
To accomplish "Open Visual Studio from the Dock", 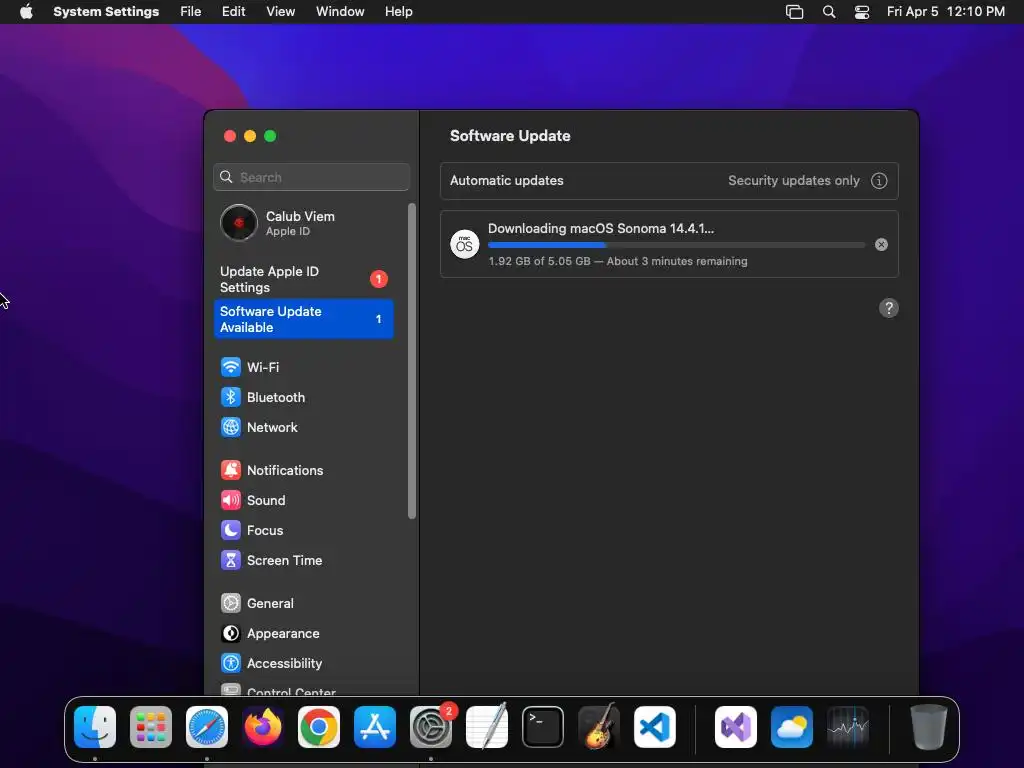I will click(x=736, y=727).
